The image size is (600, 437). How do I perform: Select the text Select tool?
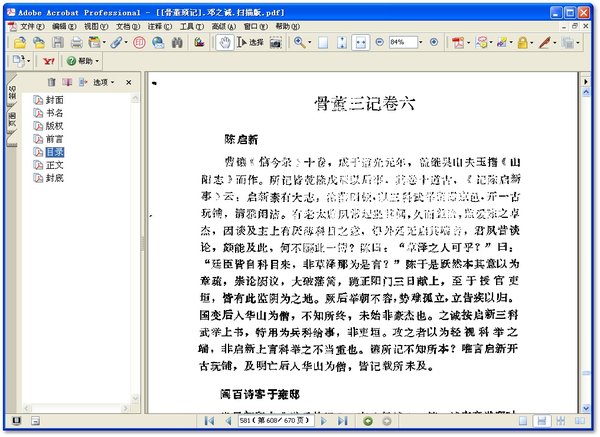click(x=250, y=42)
